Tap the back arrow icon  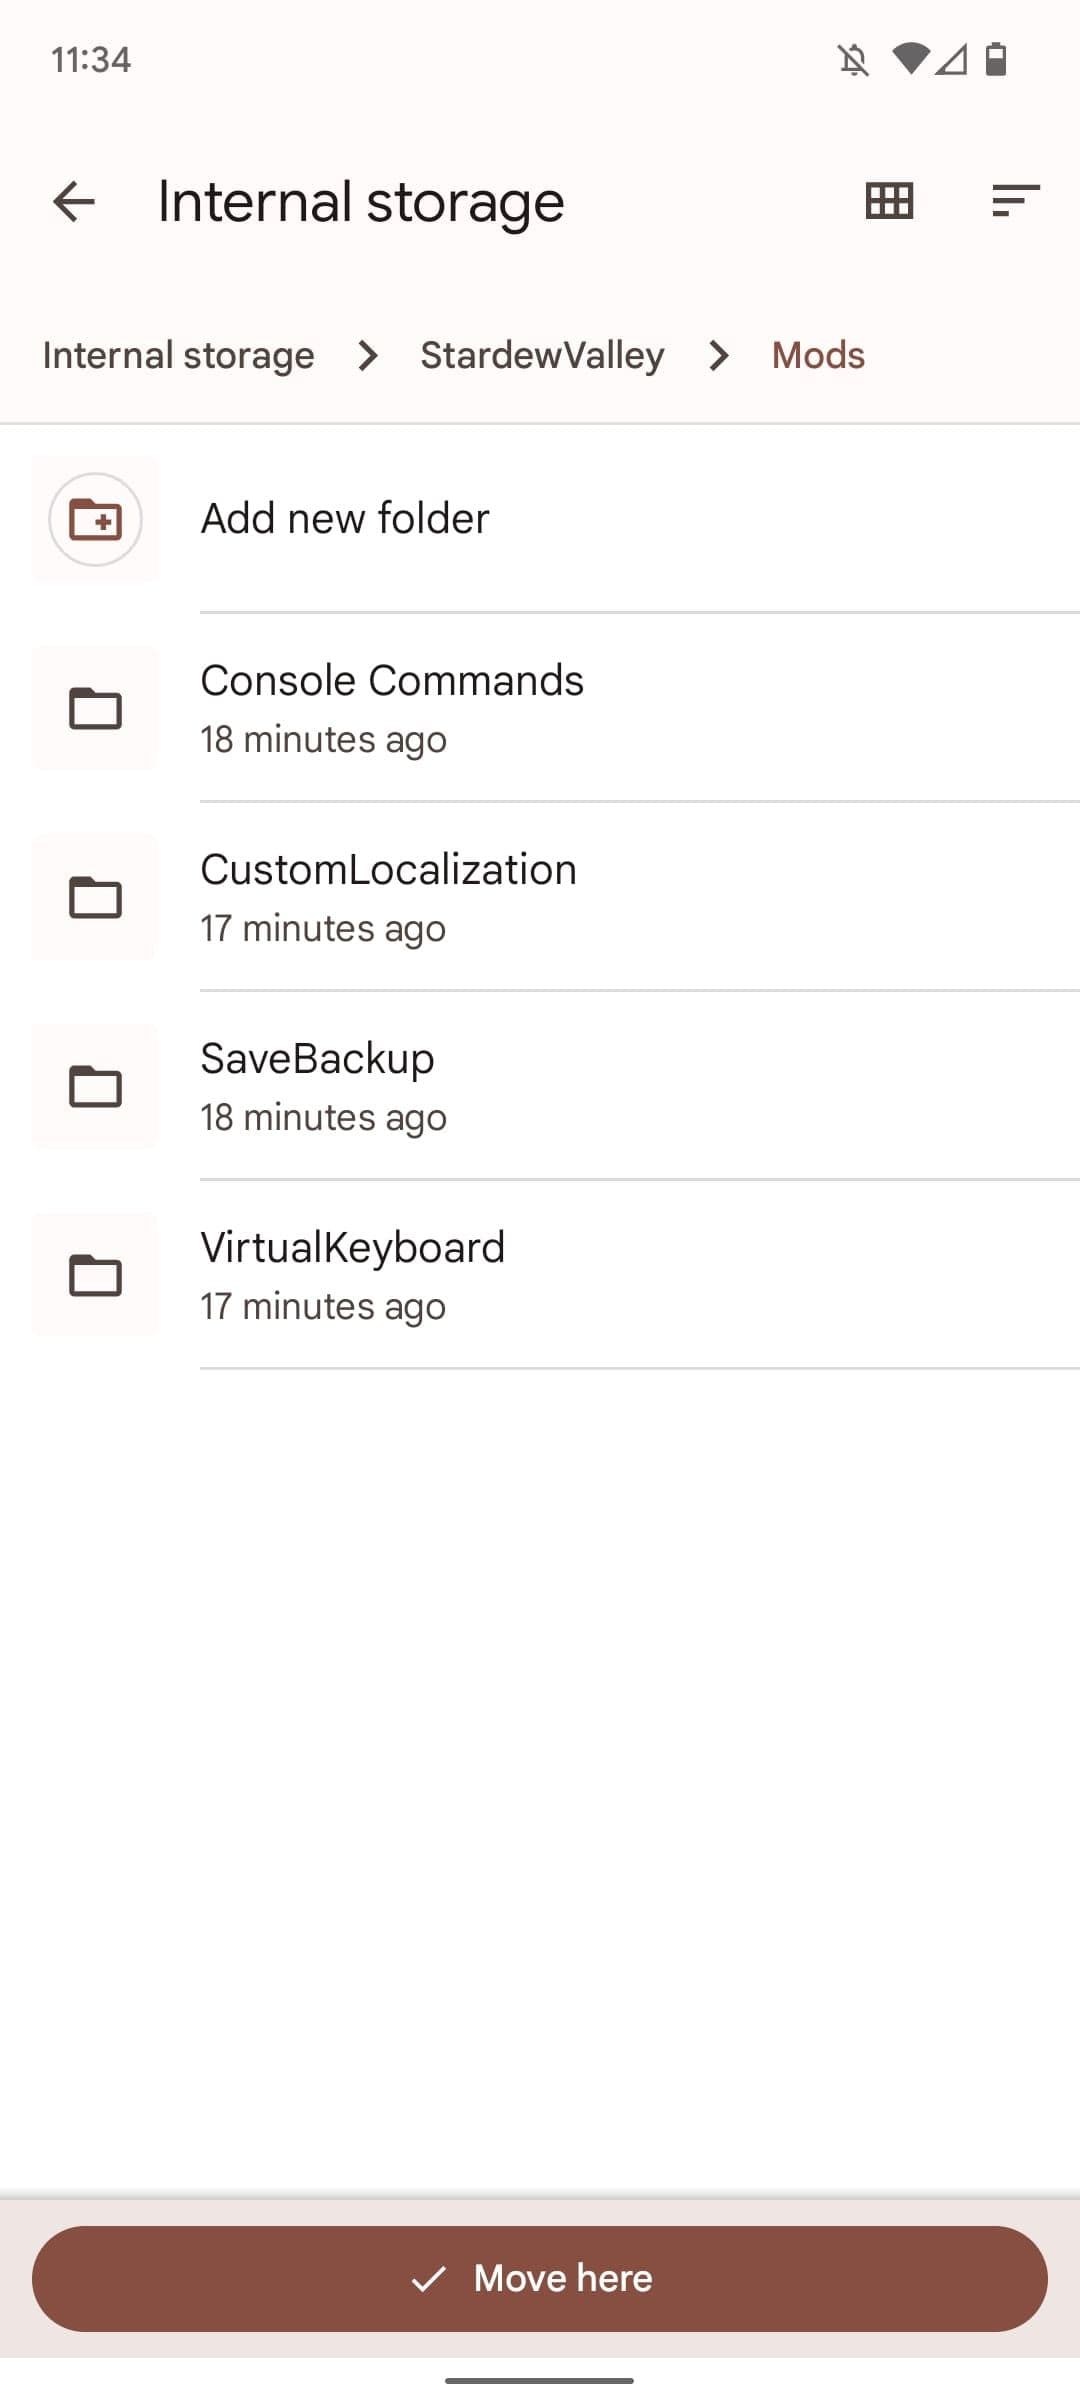(x=74, y=202)
